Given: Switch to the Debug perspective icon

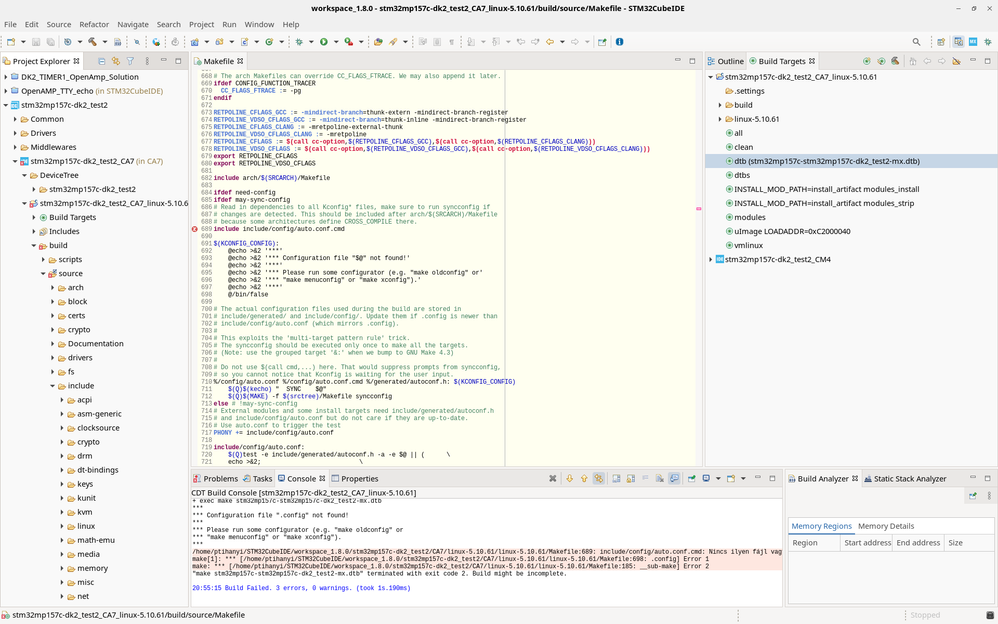Looking at the screenshot, I should pos(988,42).
